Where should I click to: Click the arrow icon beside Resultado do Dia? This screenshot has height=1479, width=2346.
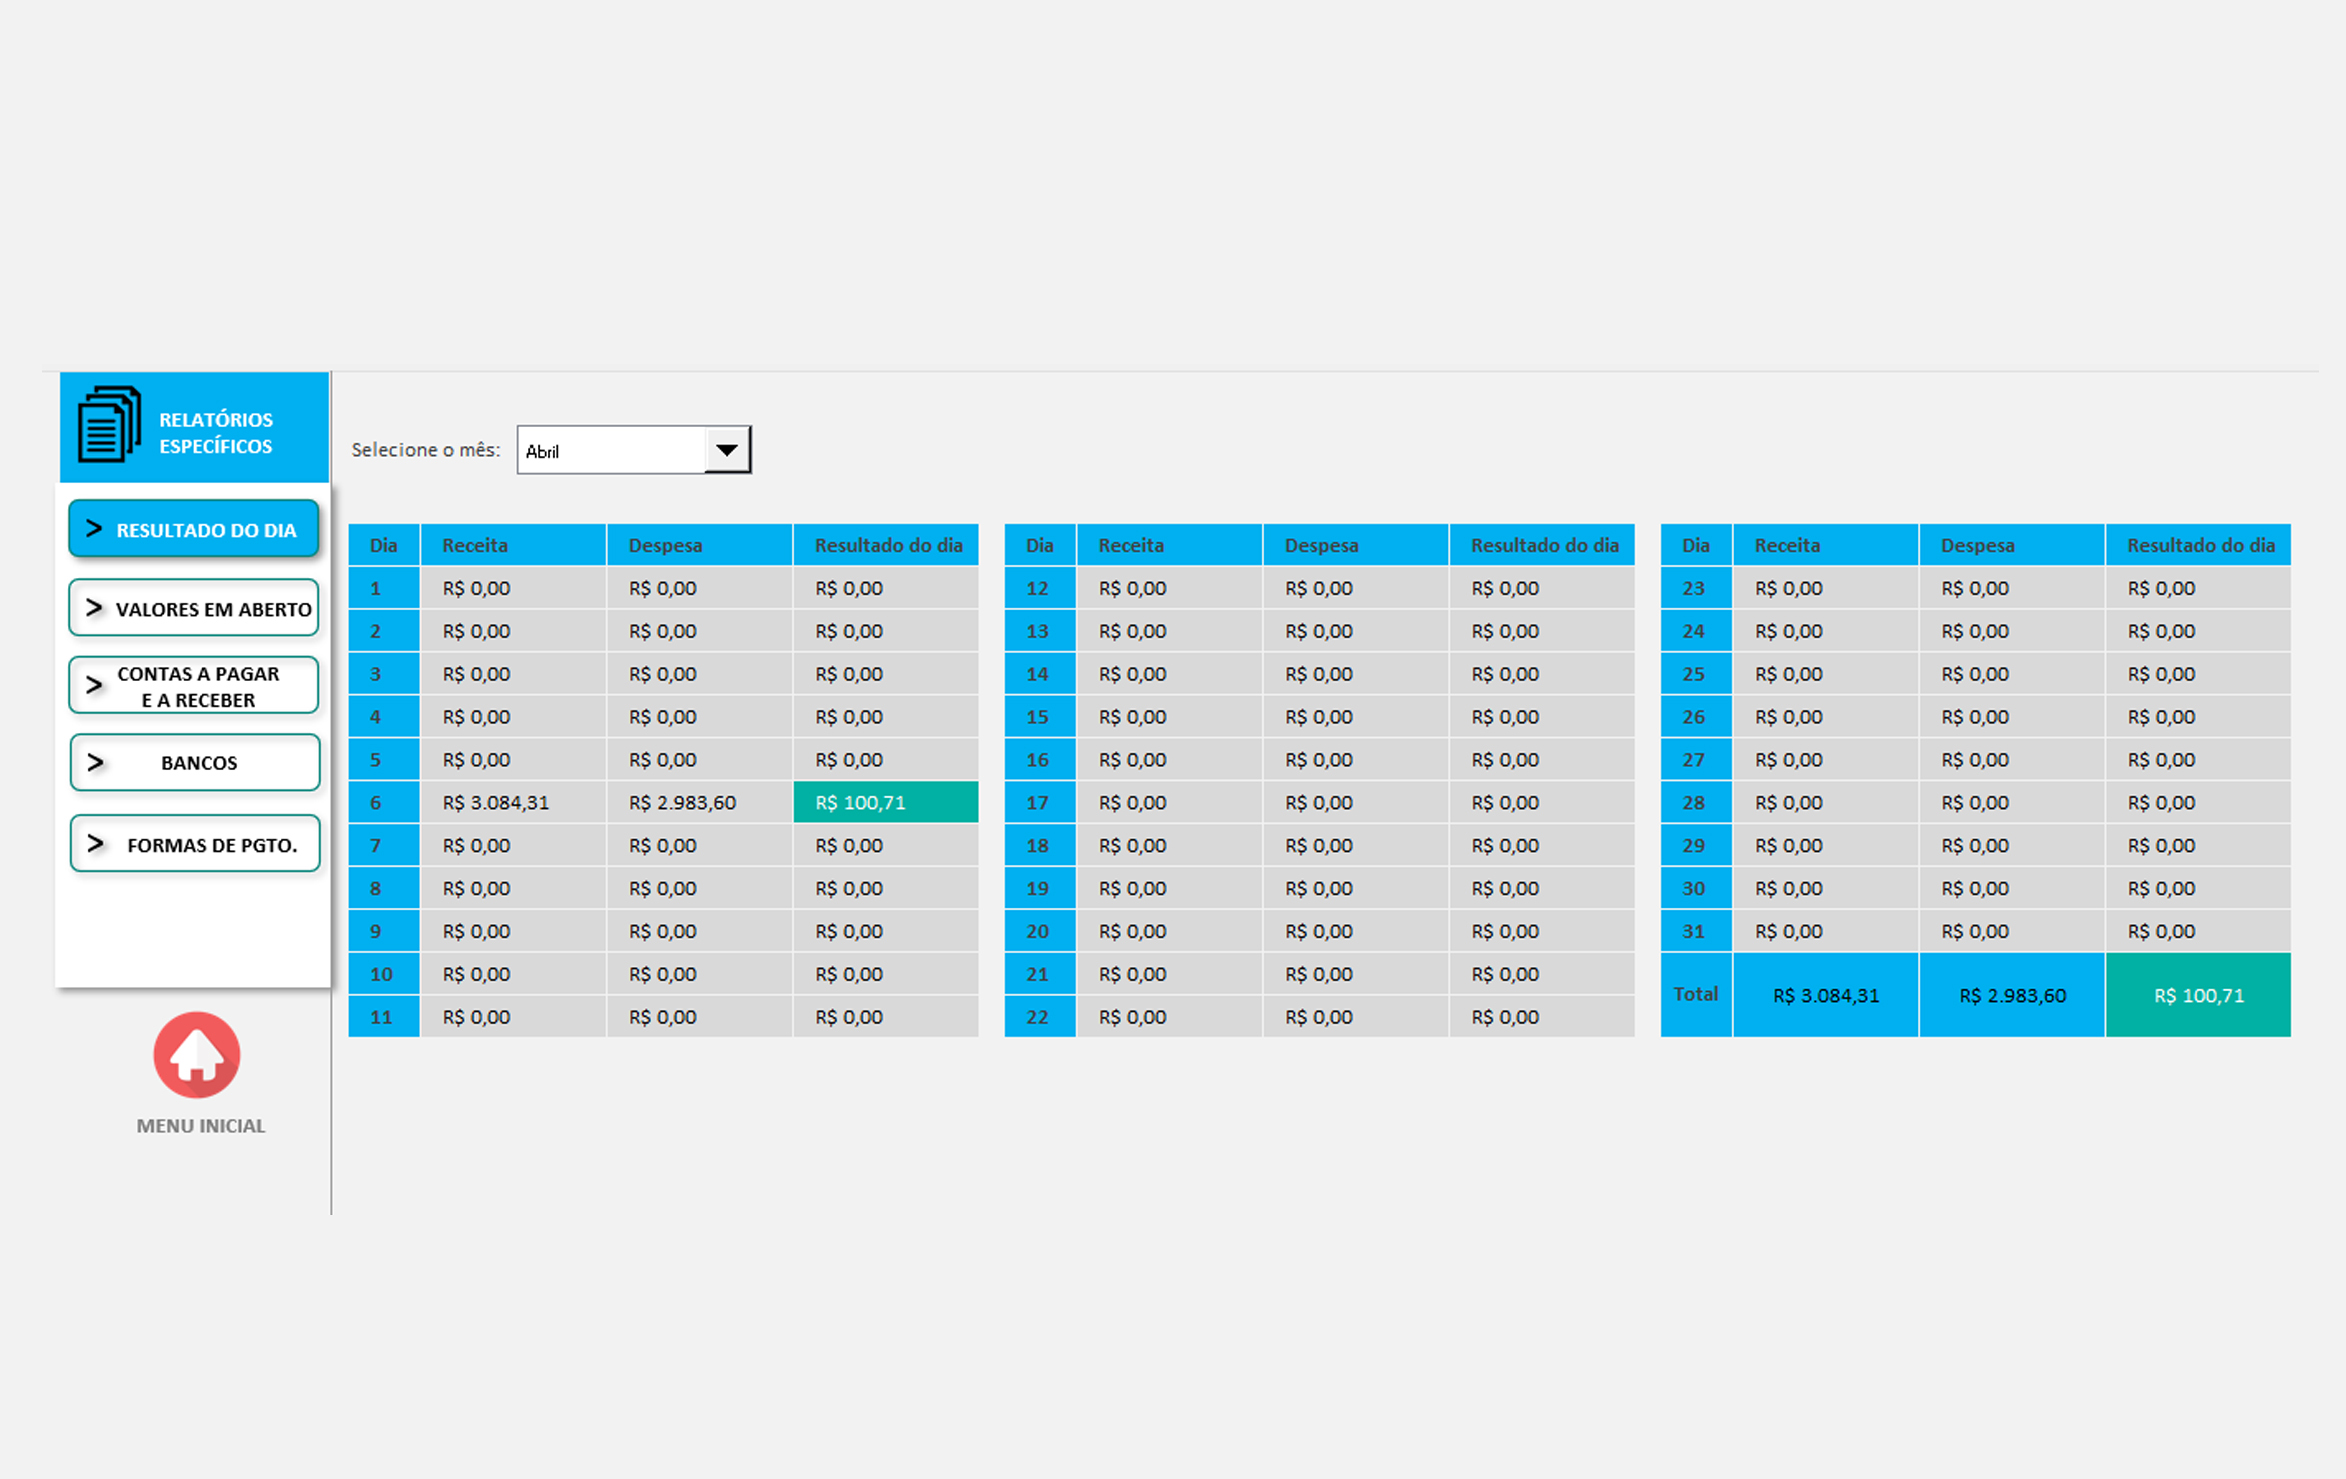click(94, 529)
